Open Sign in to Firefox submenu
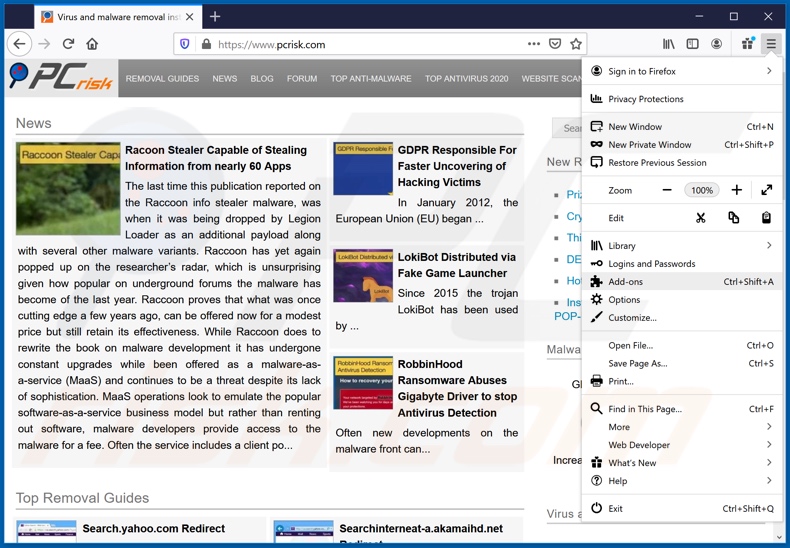790x548 pixels. click(x=682, y=71)
